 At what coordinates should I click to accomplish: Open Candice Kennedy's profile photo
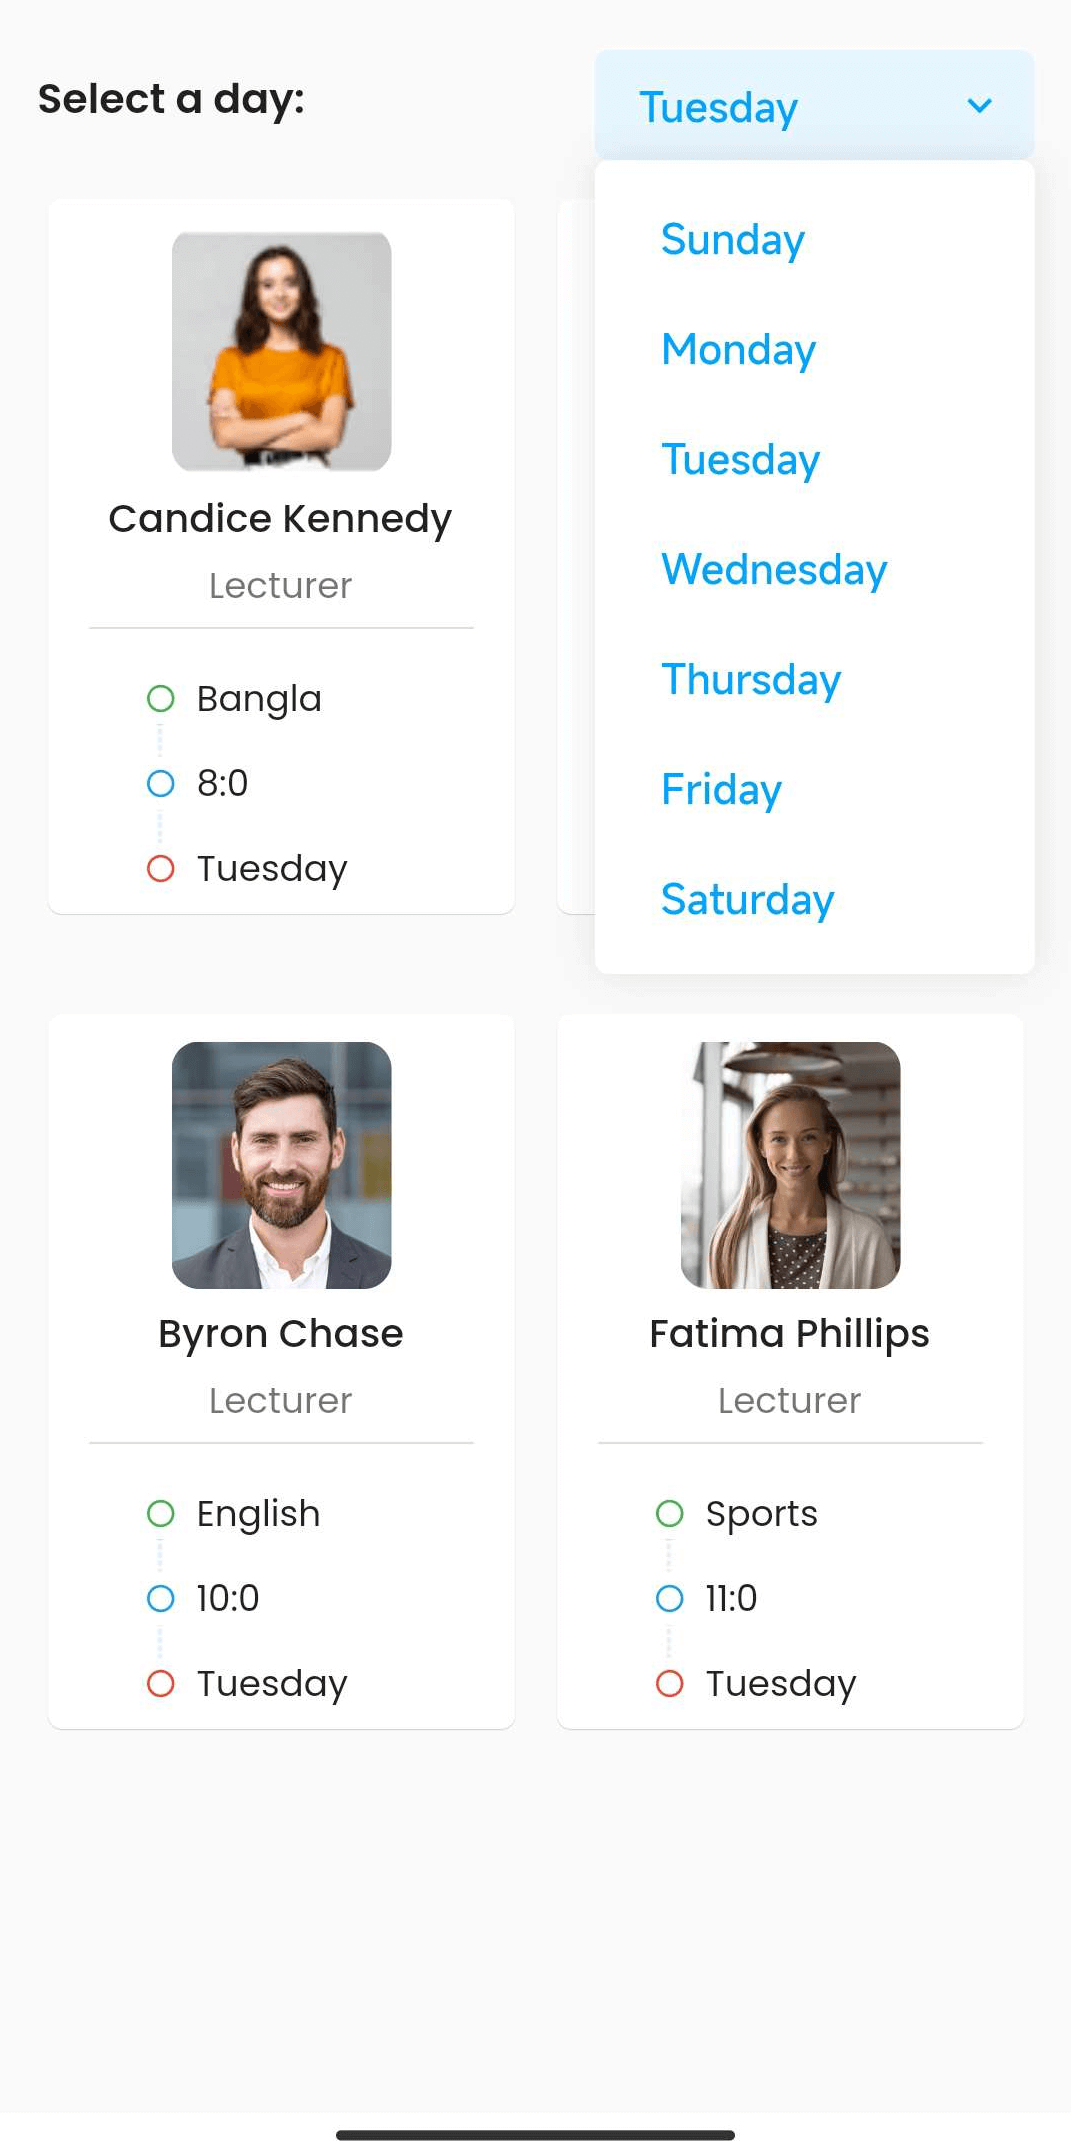click(x=281, y=351)
